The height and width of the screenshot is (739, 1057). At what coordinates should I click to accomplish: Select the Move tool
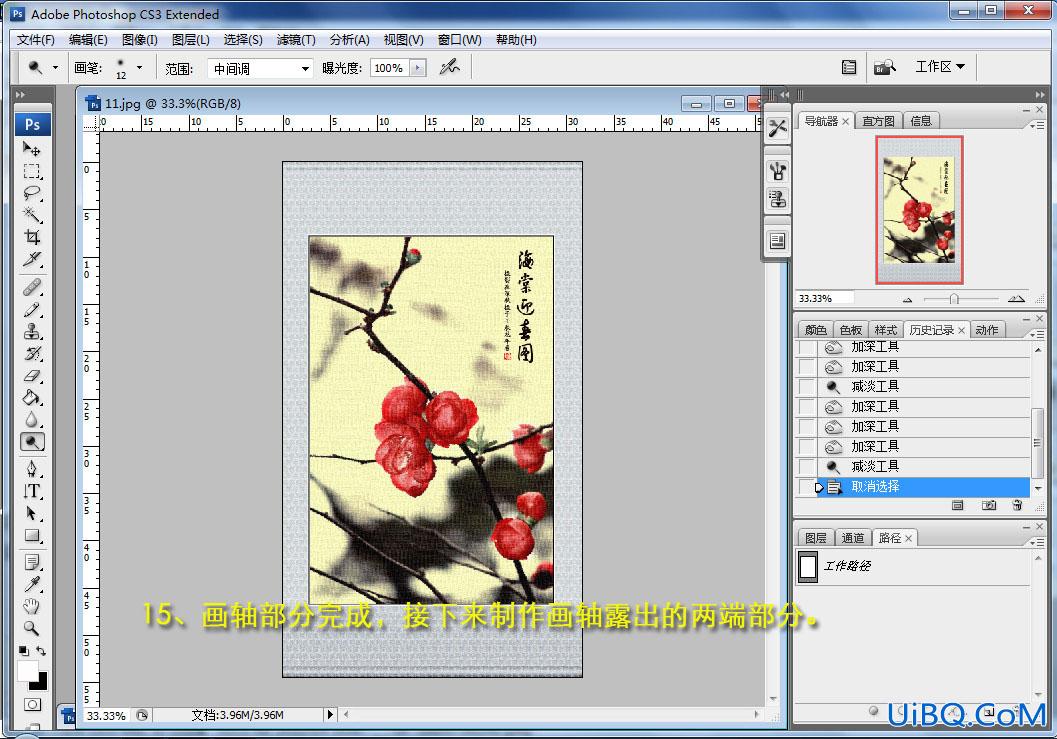[32, 148]
